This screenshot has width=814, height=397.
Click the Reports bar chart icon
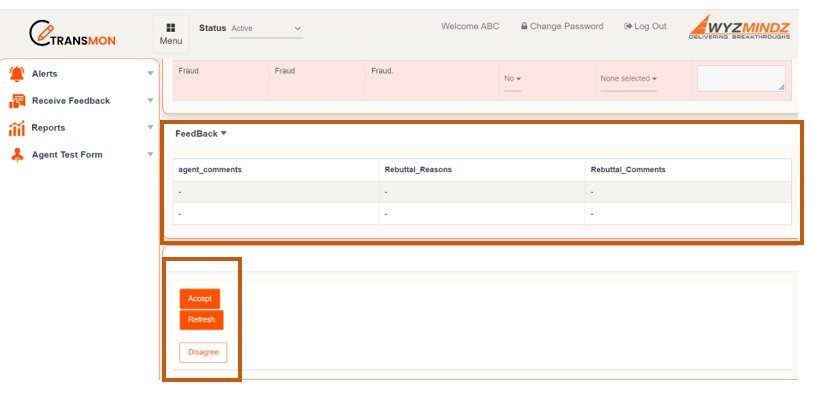pyautogui.click(x=17, y=128)
